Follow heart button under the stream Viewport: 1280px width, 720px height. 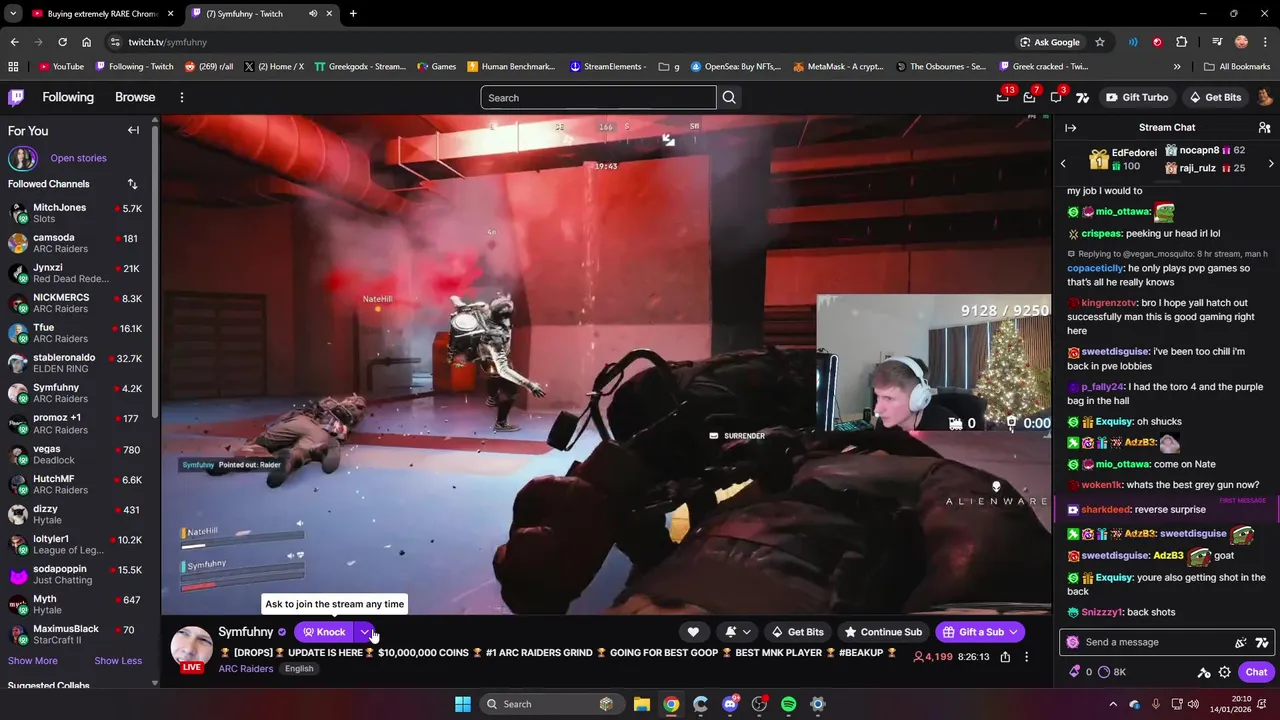click(693, 632)
